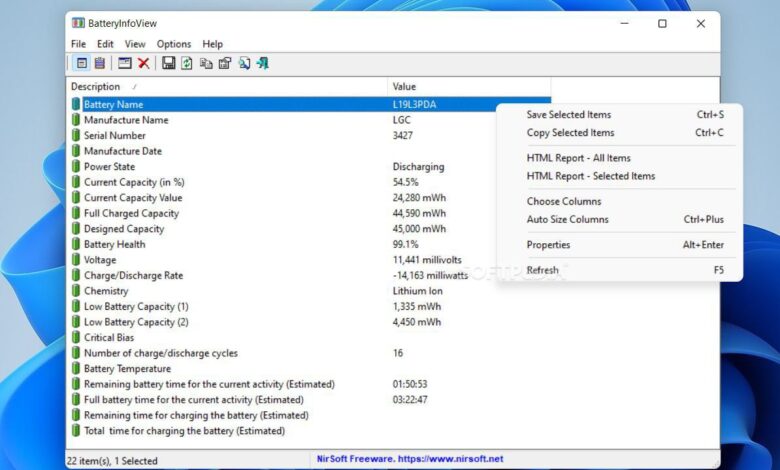Open the Edit menu
780x470 pixels.
click(105, 44)
